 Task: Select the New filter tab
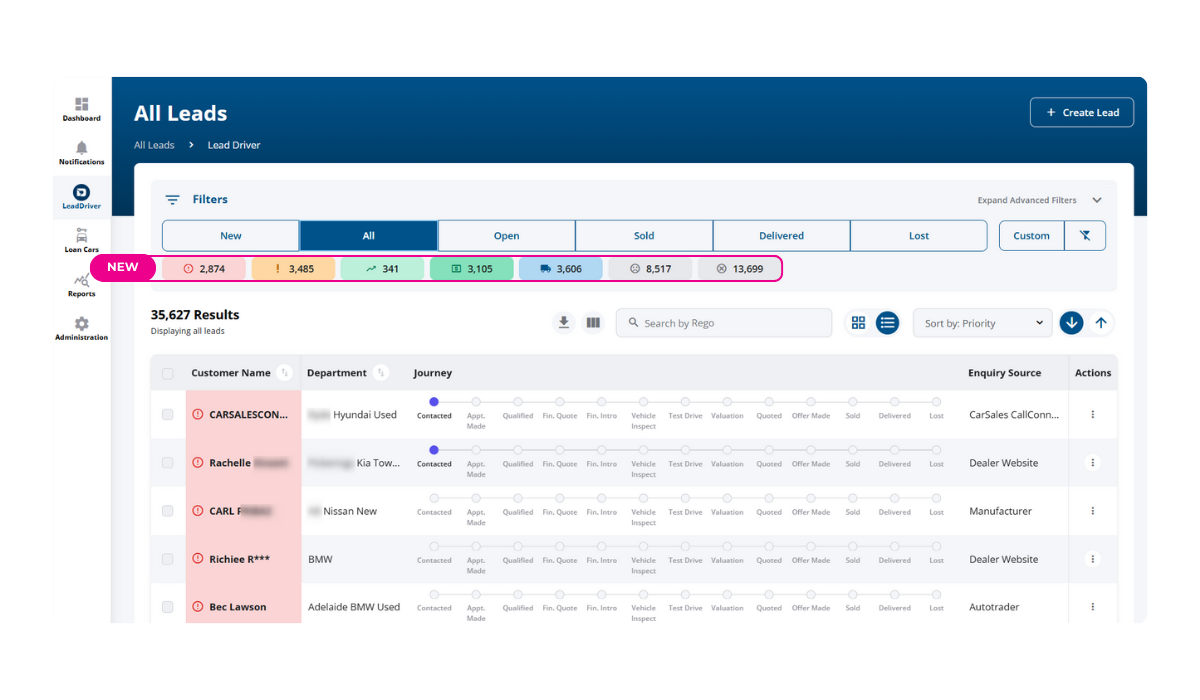(x=231, y=236)
